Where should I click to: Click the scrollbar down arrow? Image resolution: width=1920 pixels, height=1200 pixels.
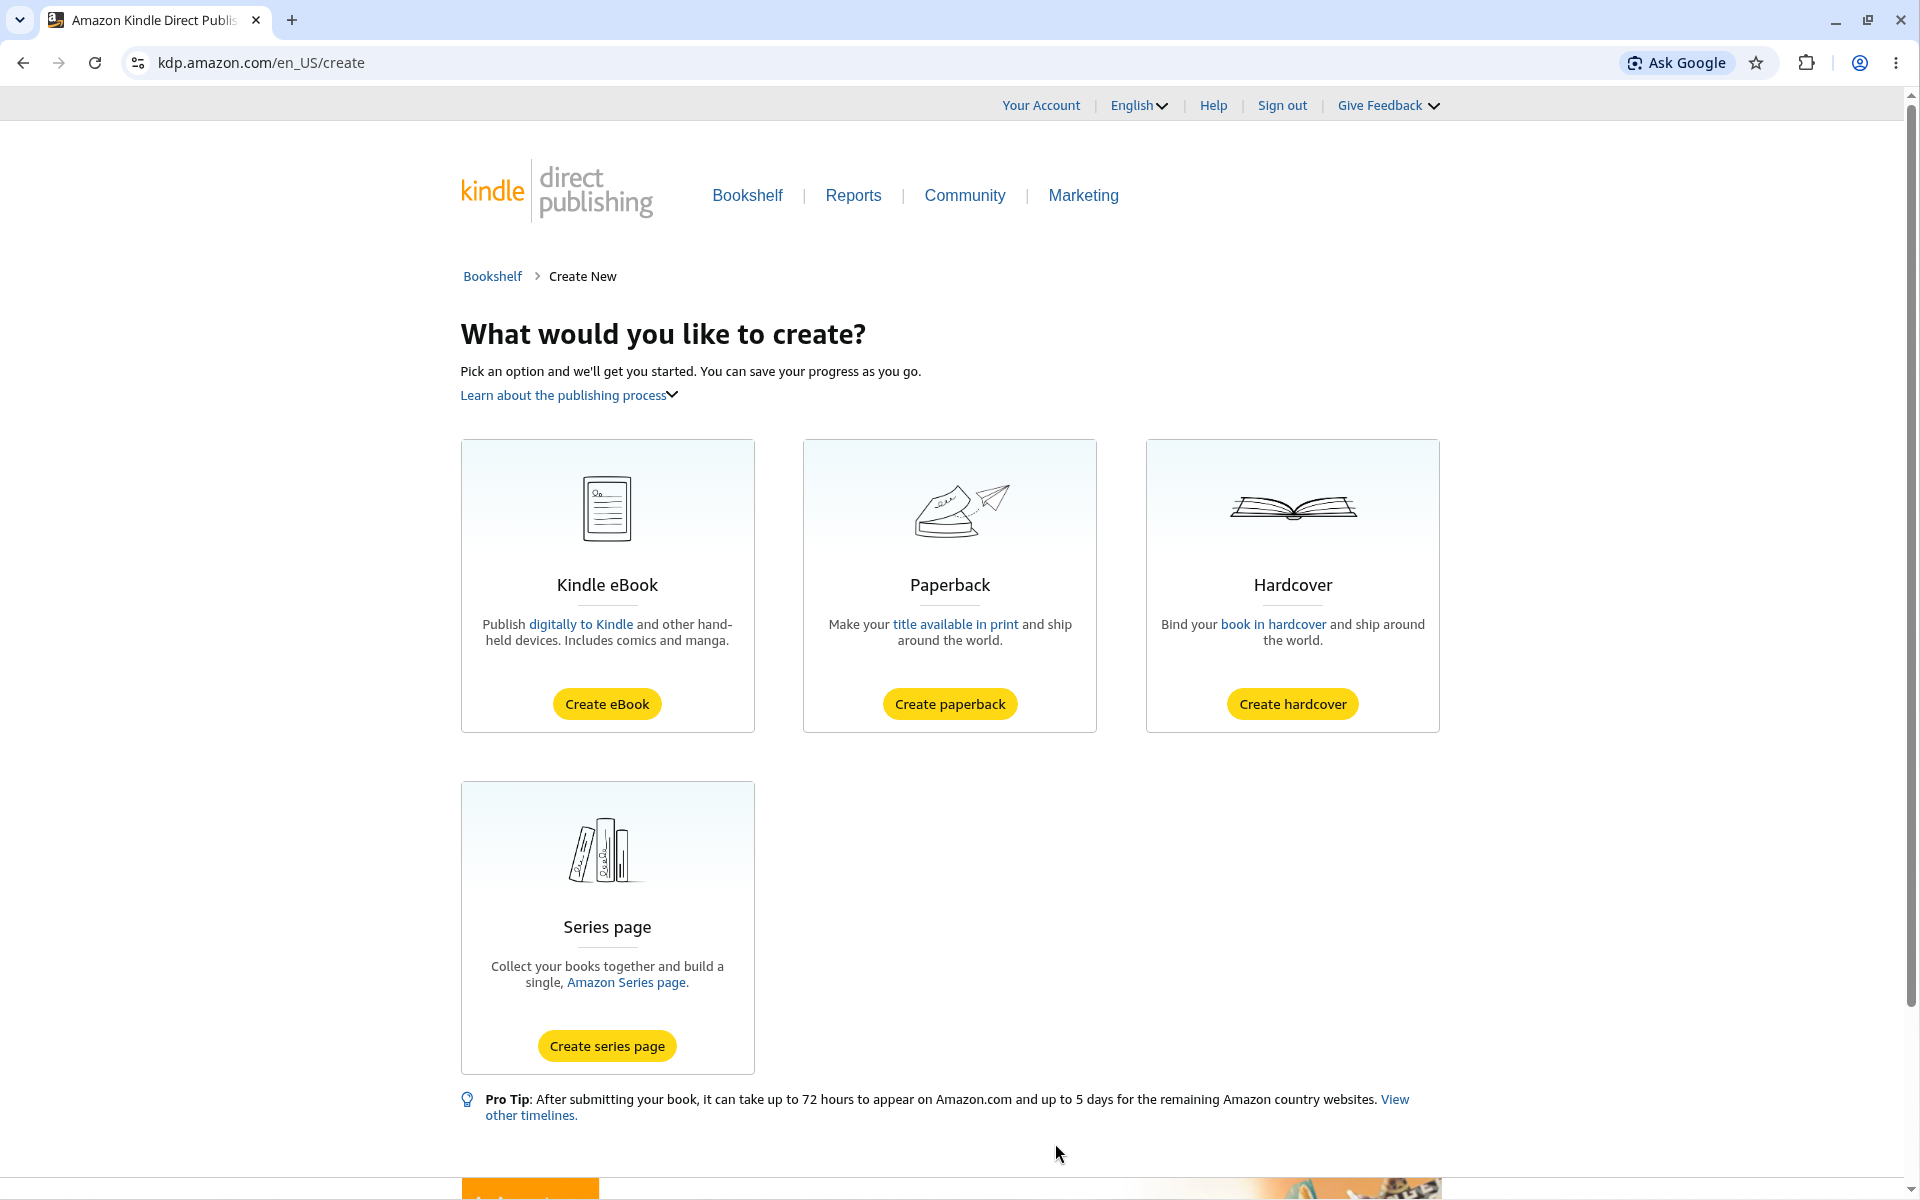pyautogui.click(x=1911, y=1189)
